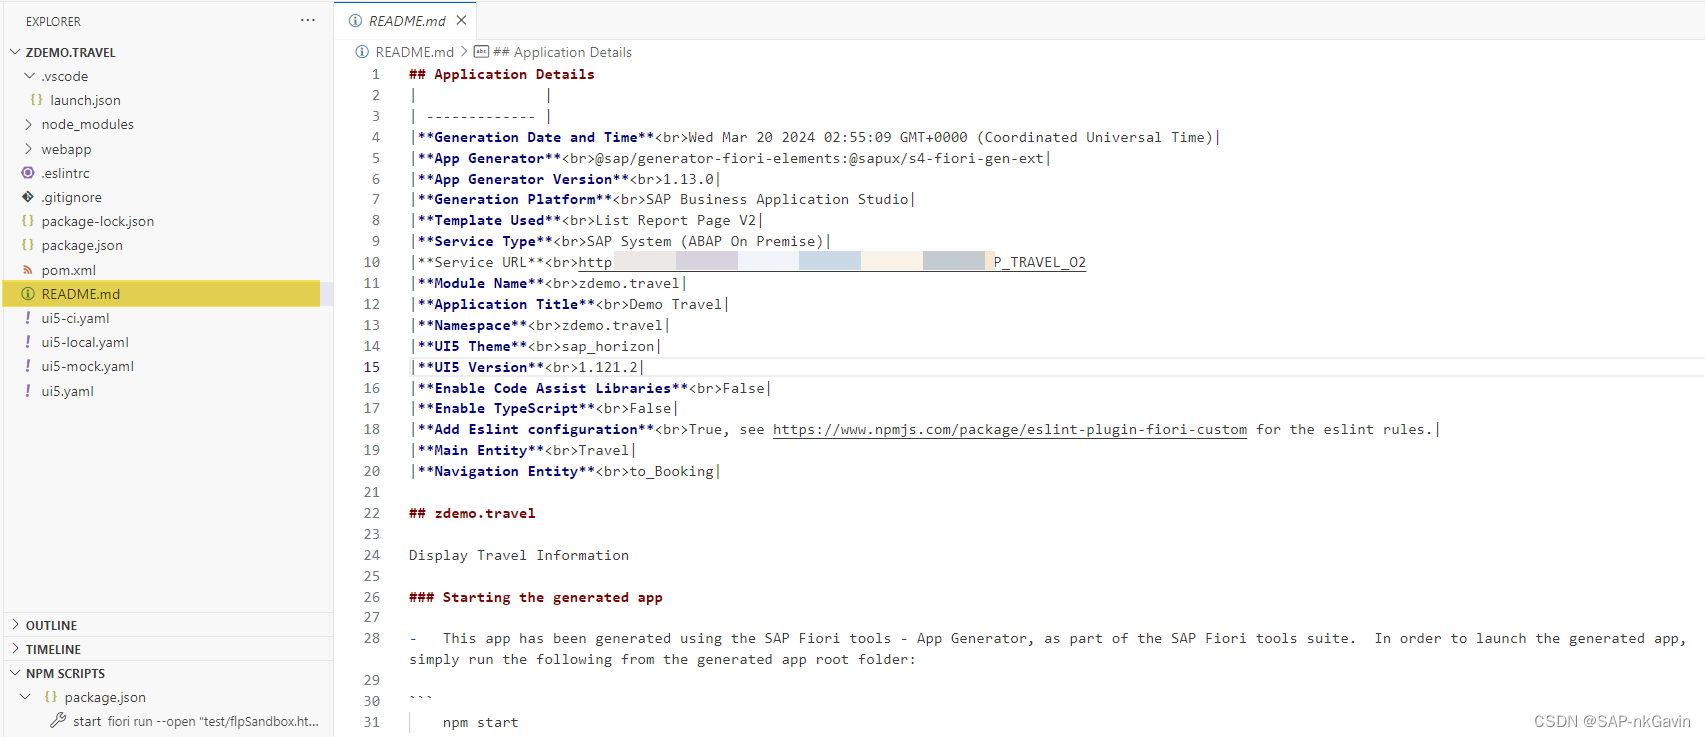Click the '**Template Used**' line text
This screenshot has width=1705, height=737.
[585, 220]
